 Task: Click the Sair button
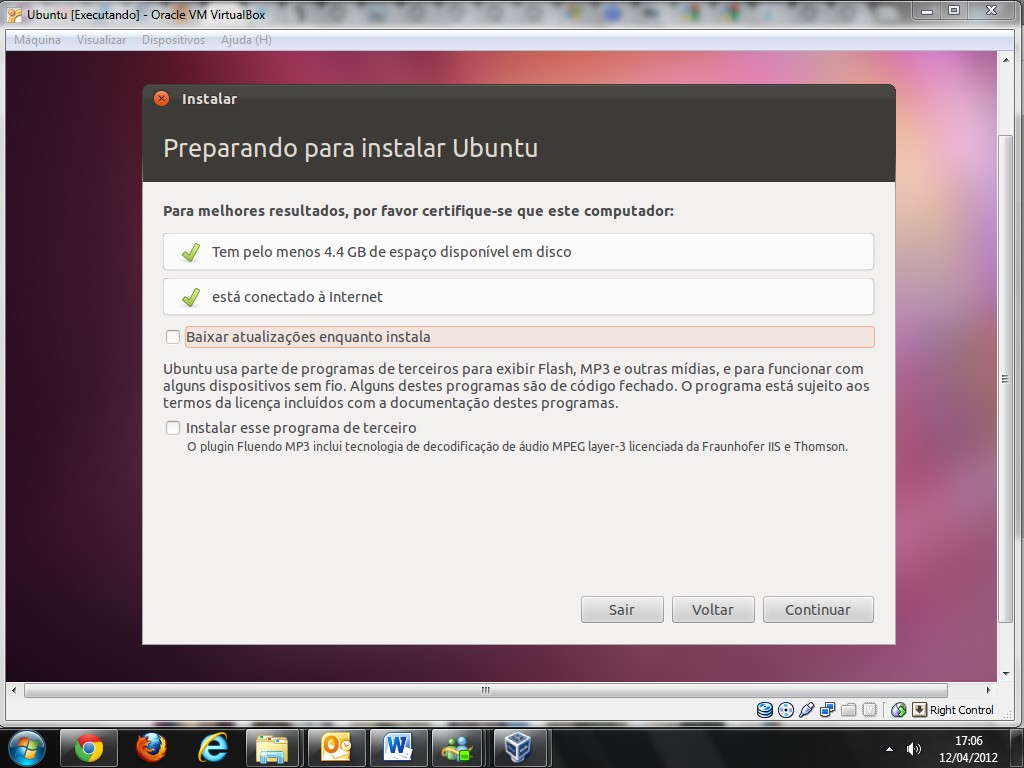click(x=622, y=610)
